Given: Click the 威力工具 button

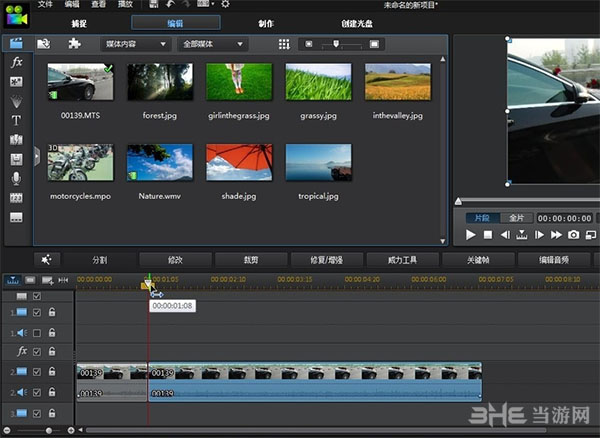Looking at the screenshot, I should tap(402, 260).
